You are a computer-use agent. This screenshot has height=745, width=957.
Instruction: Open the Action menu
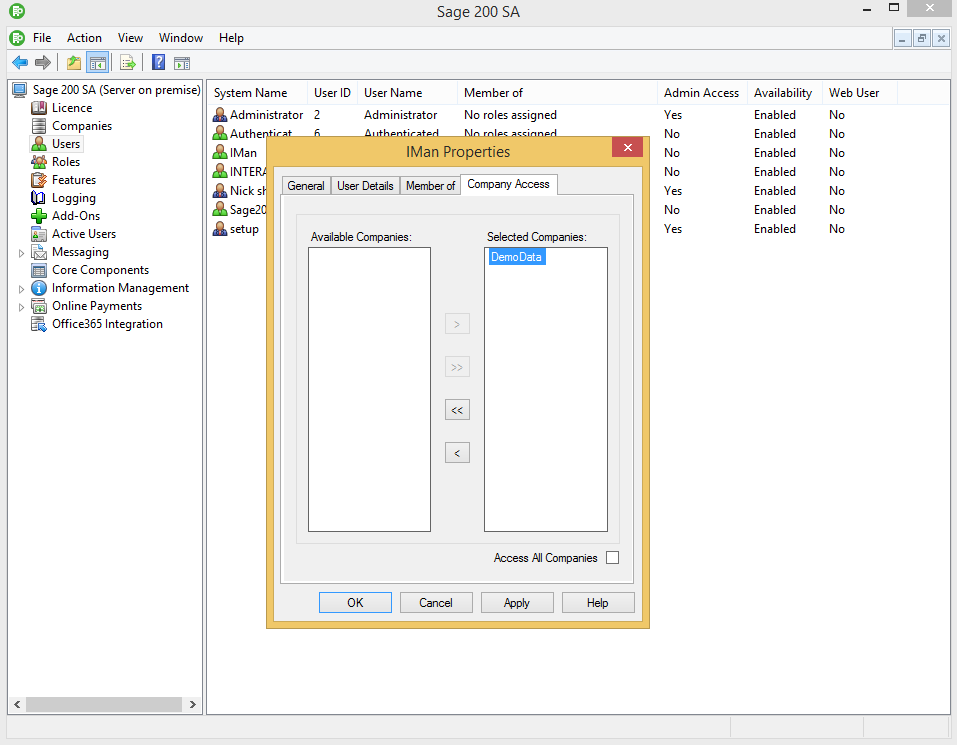tap(84, 38)
